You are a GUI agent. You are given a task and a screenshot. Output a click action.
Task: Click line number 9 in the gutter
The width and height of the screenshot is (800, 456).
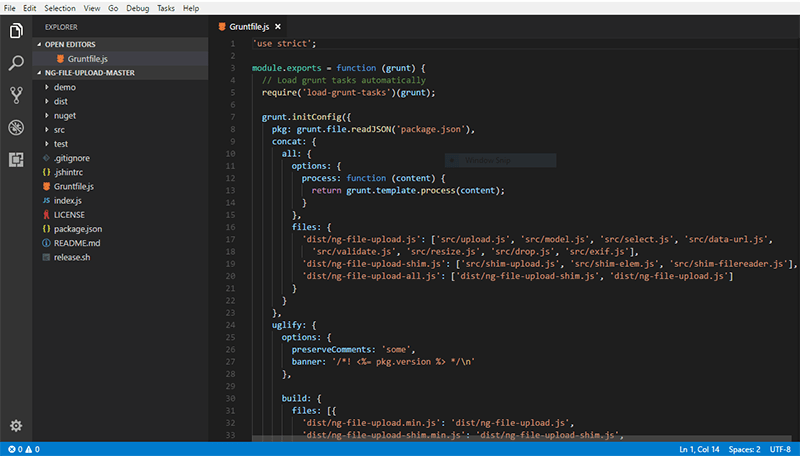click(233, 141)
